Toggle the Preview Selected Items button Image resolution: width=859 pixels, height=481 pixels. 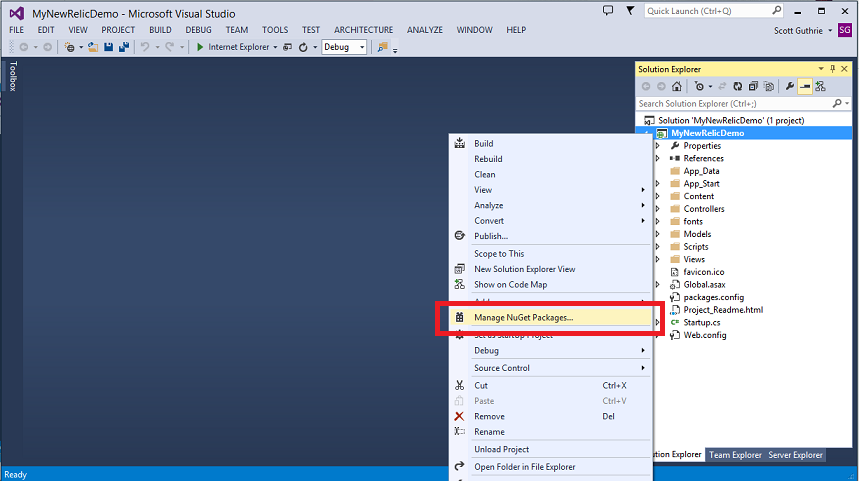point(805,87)
